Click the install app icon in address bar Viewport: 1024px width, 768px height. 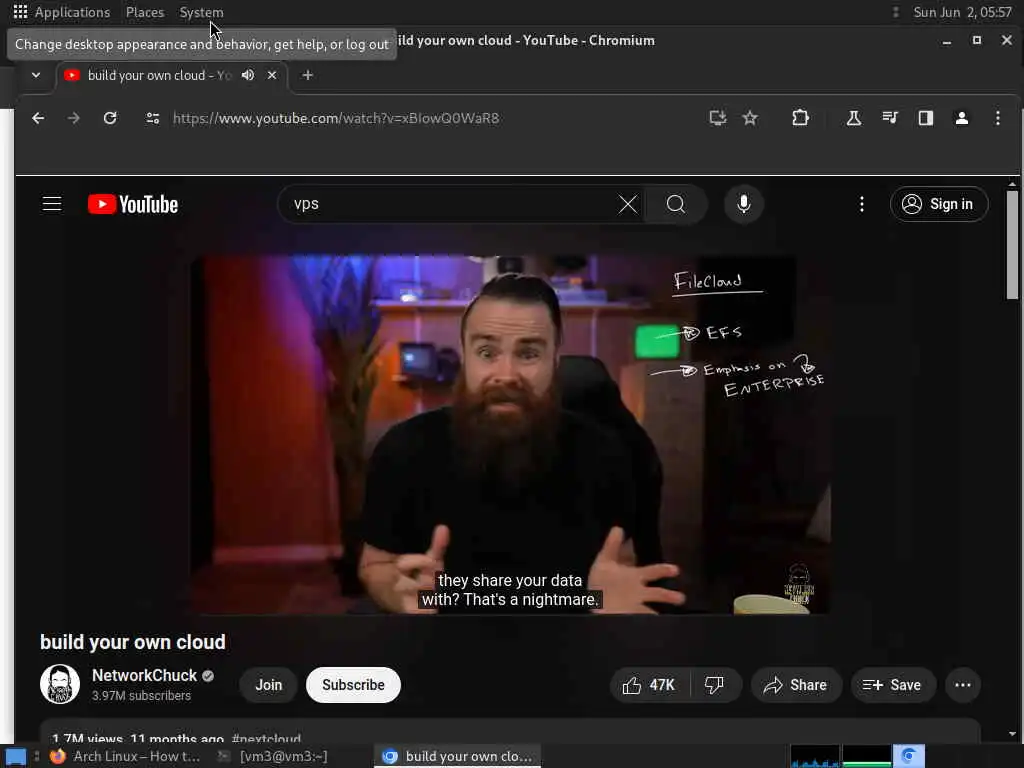coord(718,118)
